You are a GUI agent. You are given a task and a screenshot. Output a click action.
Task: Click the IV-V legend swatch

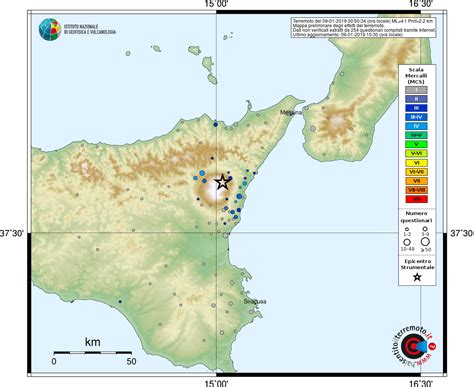pyautogui.click(x=416, y=135)
